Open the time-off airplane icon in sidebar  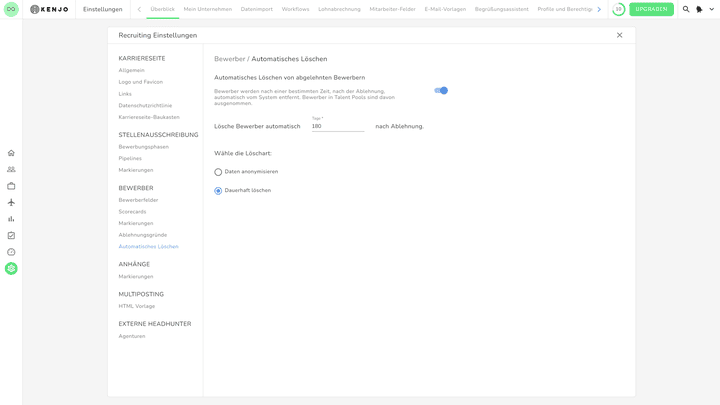(11, 202)
